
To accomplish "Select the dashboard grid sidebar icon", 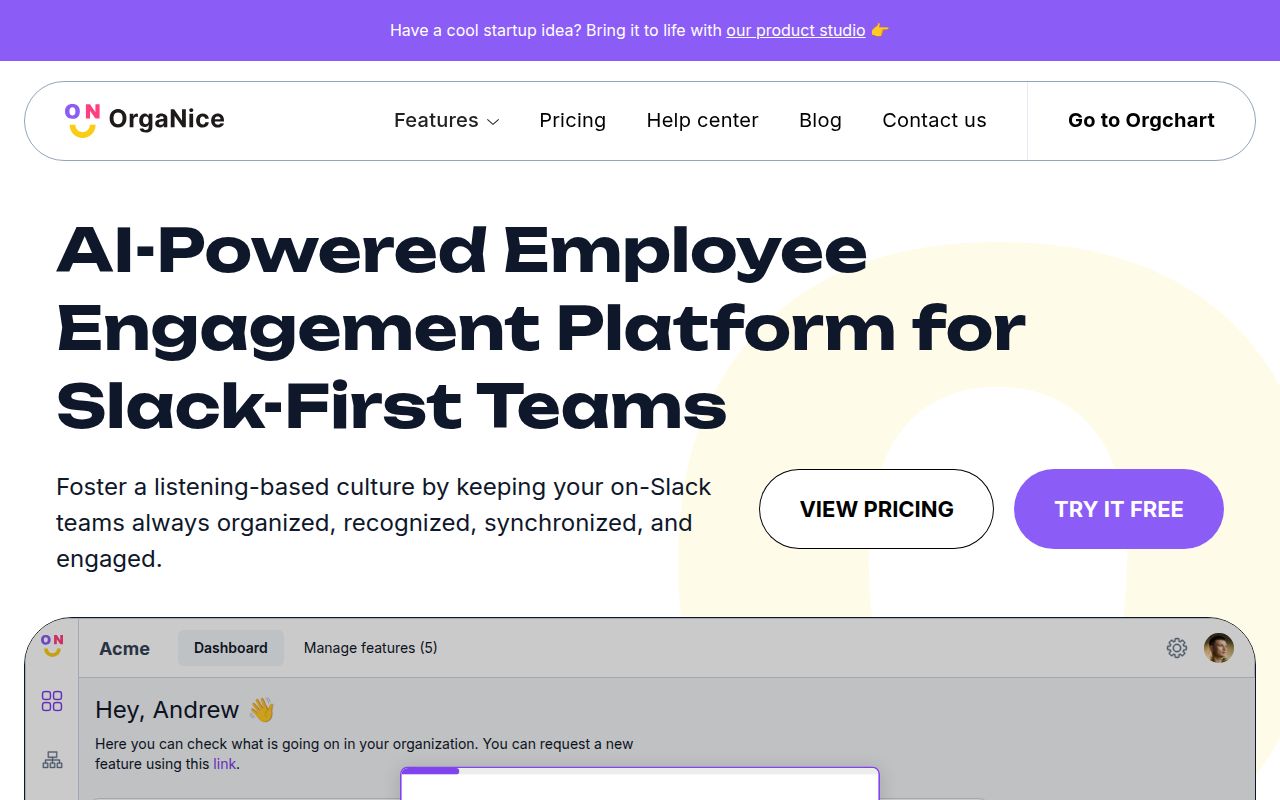I will 52,701.
